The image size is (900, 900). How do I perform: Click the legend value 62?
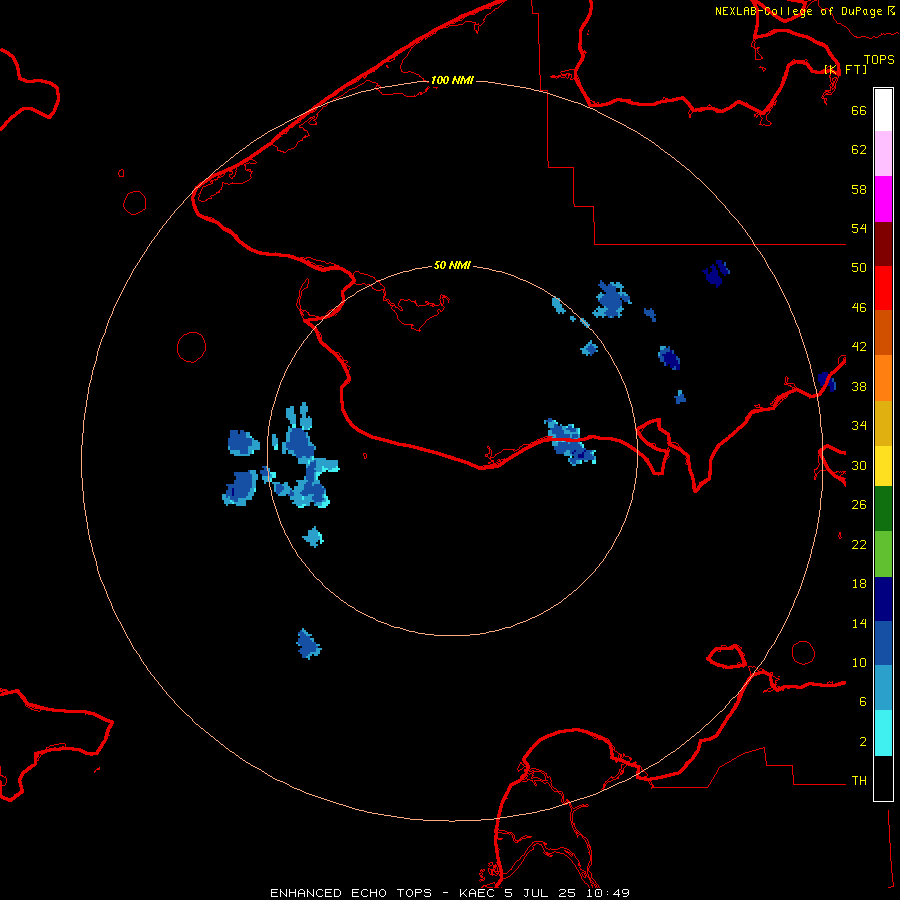click(859, 150)
